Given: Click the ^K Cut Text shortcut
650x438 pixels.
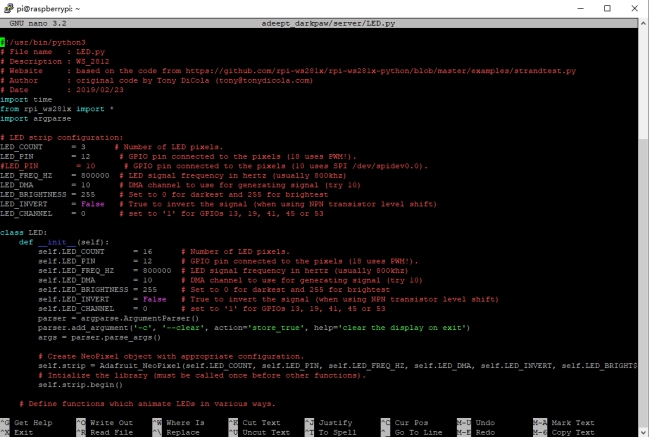Looking at the screenshot, I should [x=255, y=423].
